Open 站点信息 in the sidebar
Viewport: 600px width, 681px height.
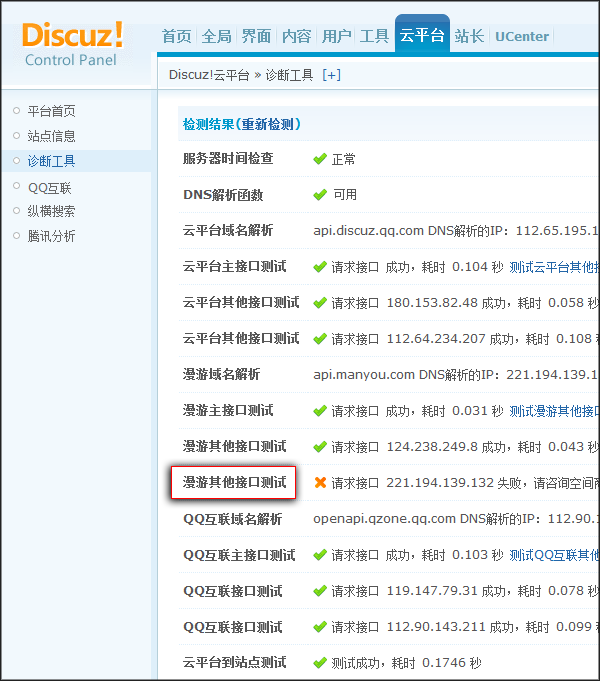(x=51, y=136)
